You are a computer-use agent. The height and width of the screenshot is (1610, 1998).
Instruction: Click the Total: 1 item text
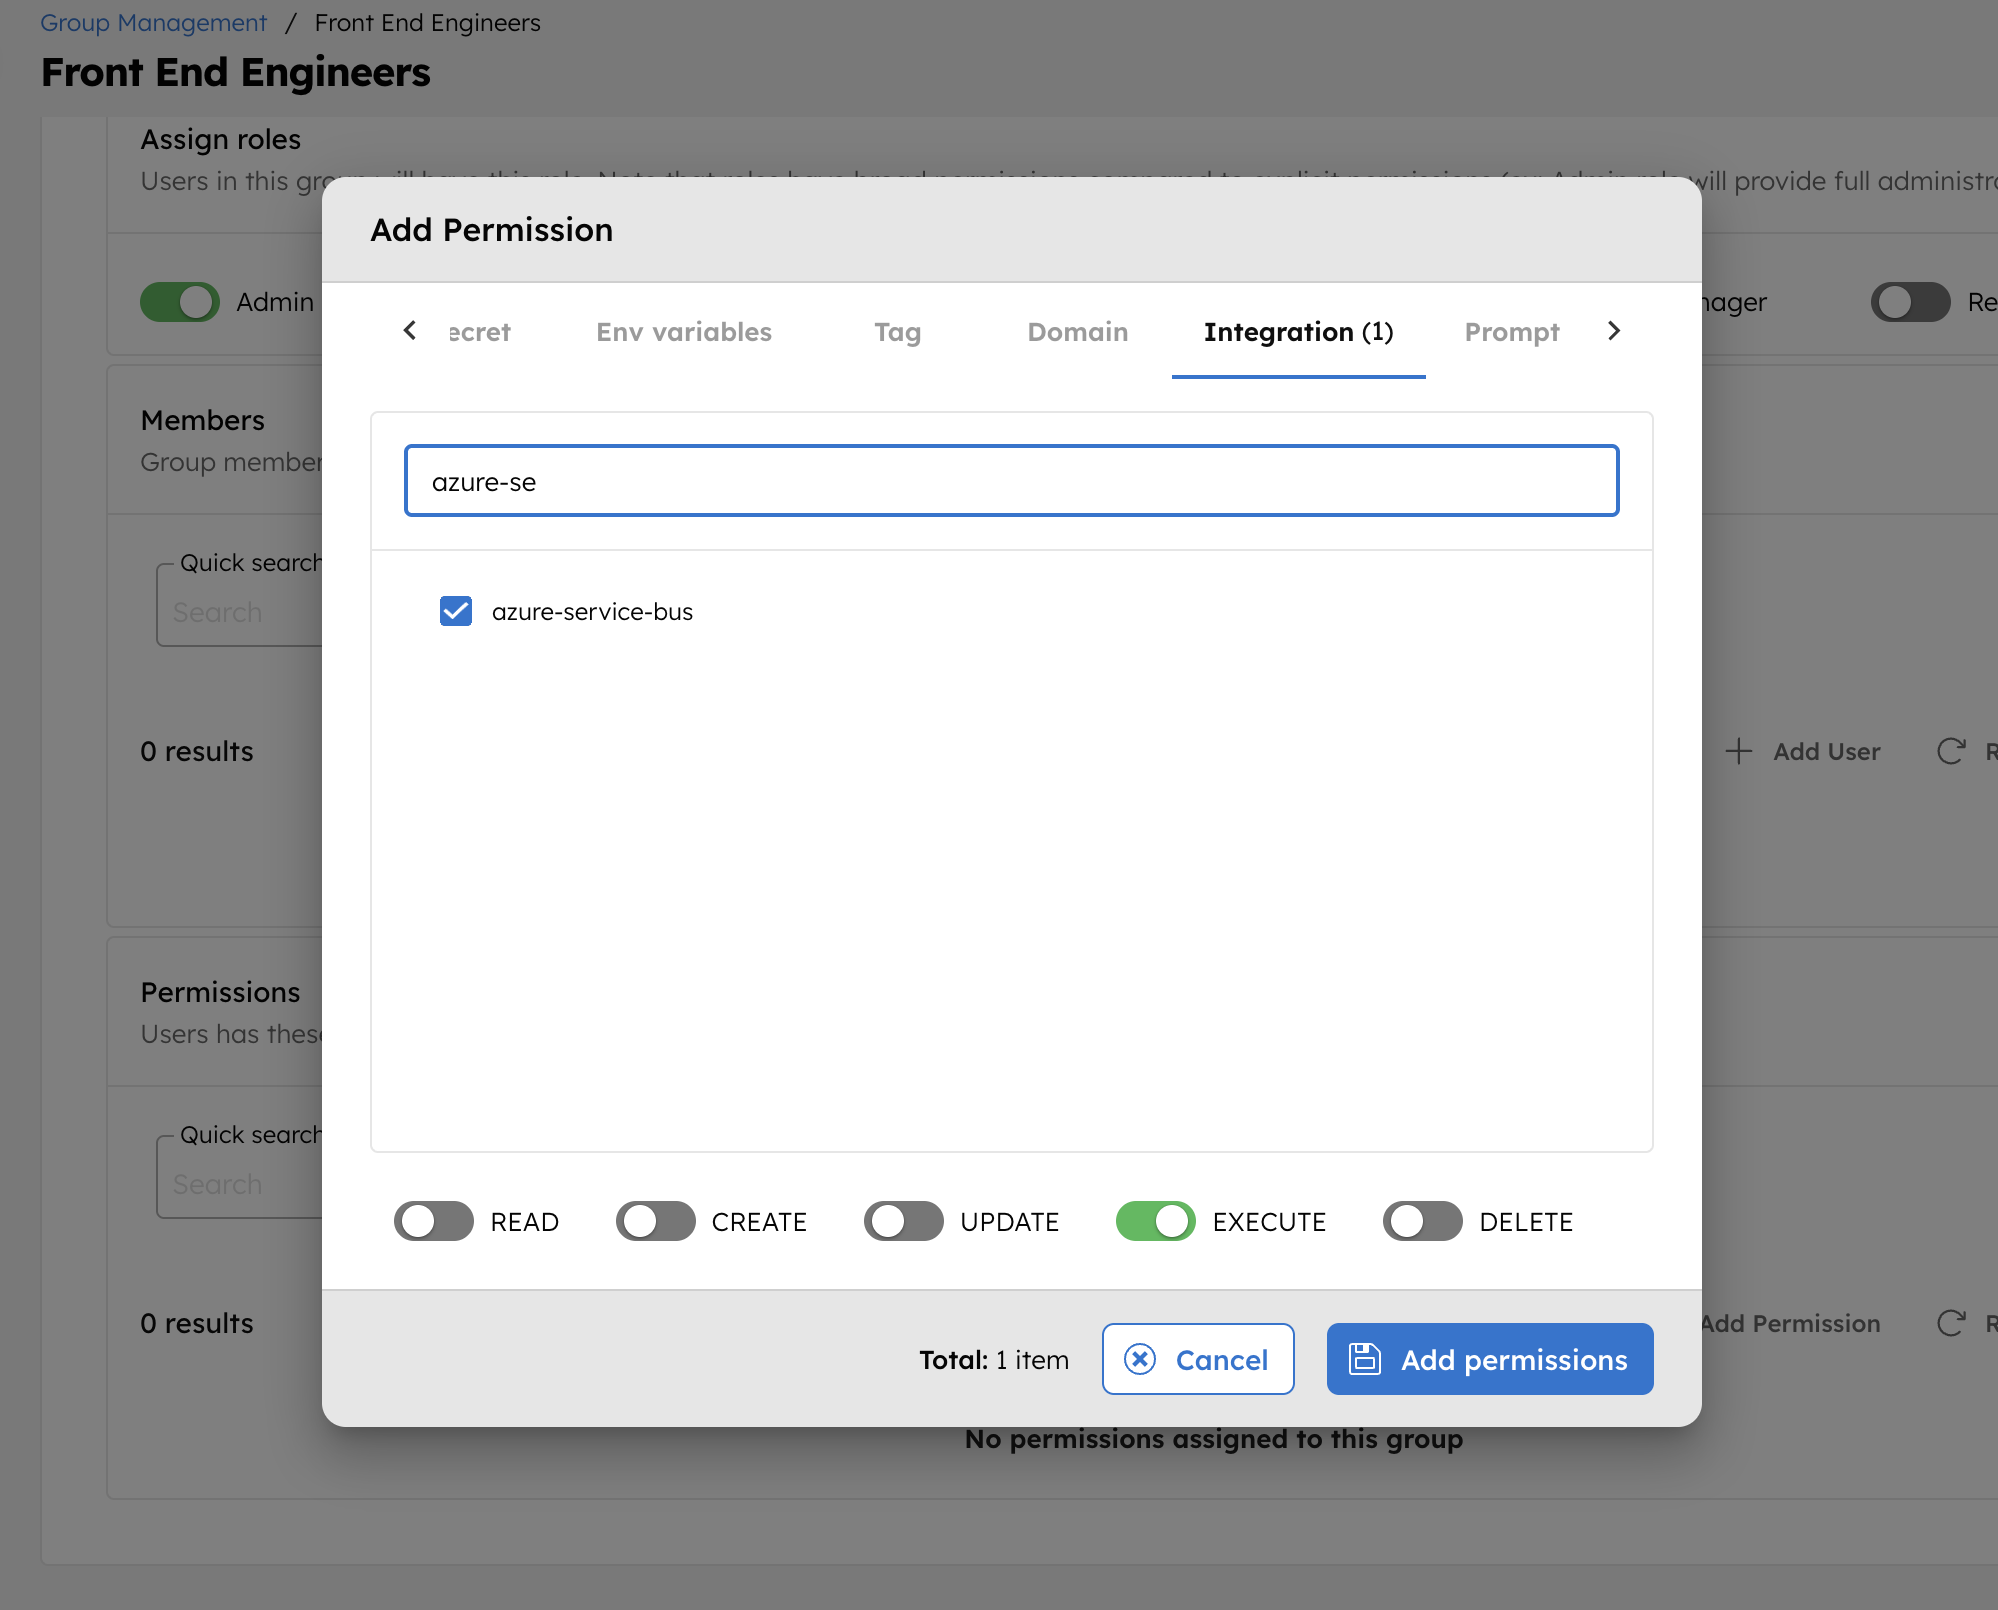(x=994, y=1359)
